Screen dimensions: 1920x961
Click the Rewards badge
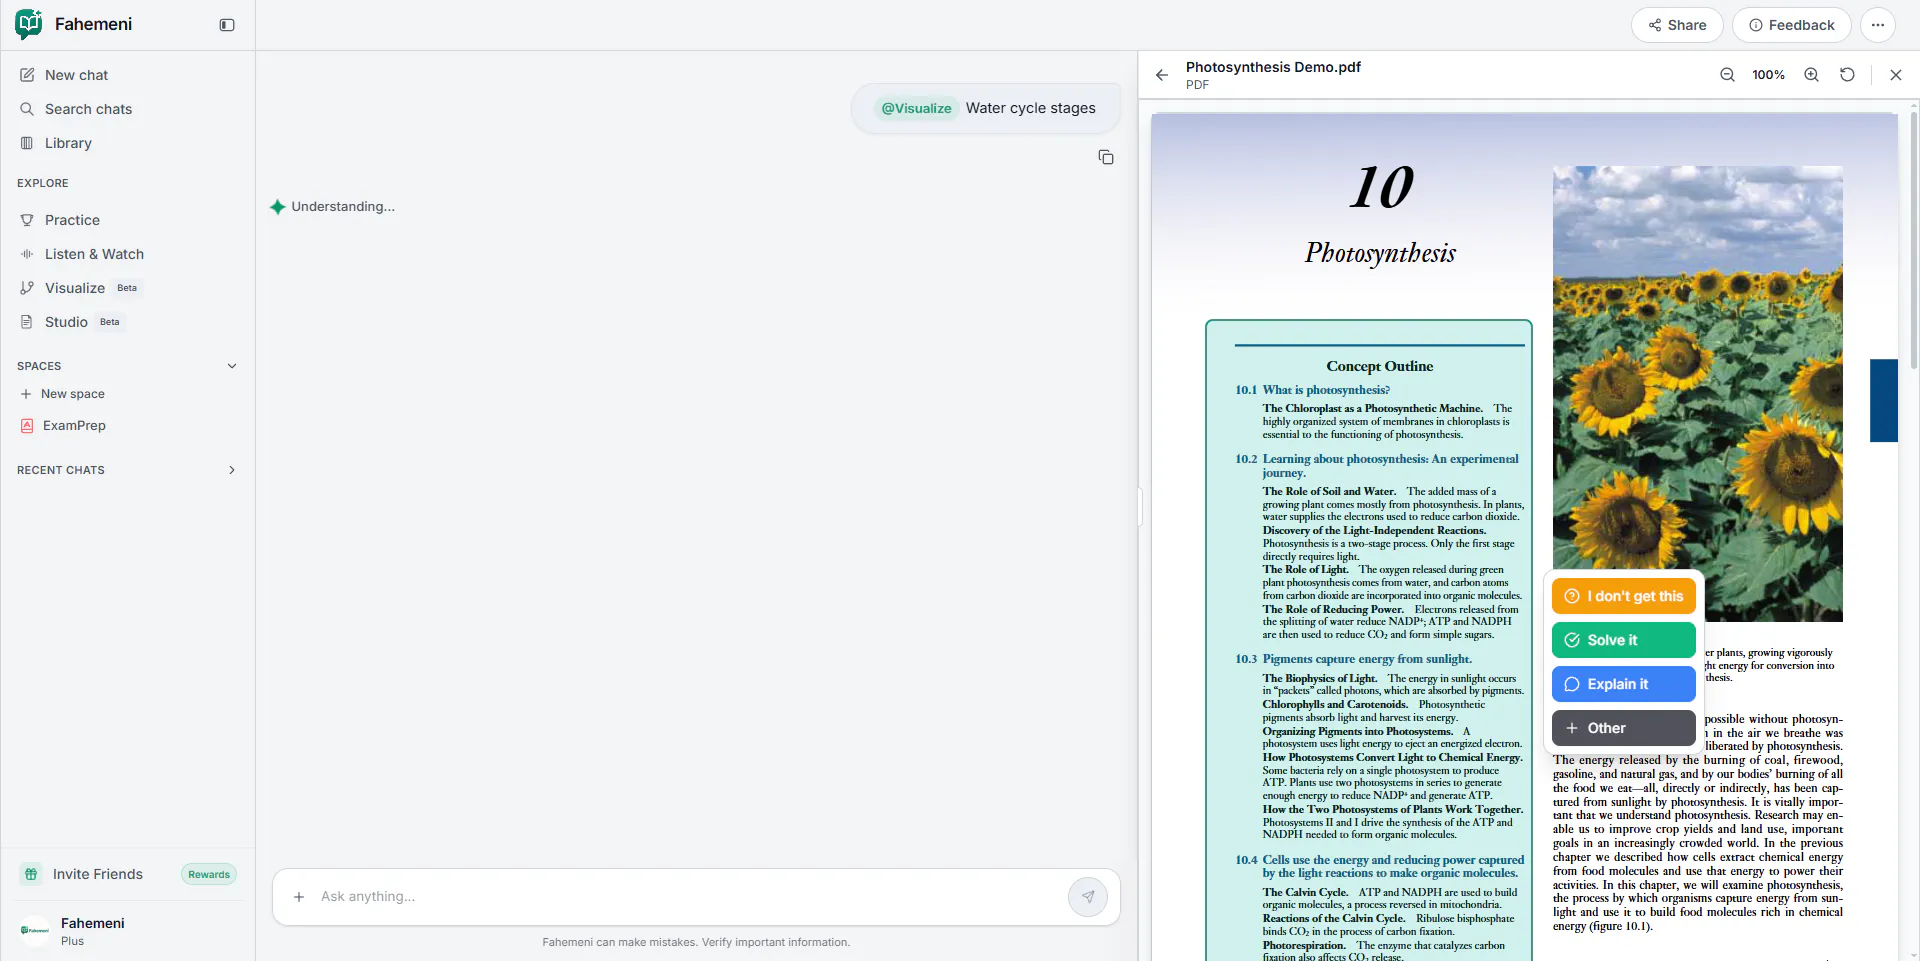tap(209, 874)
